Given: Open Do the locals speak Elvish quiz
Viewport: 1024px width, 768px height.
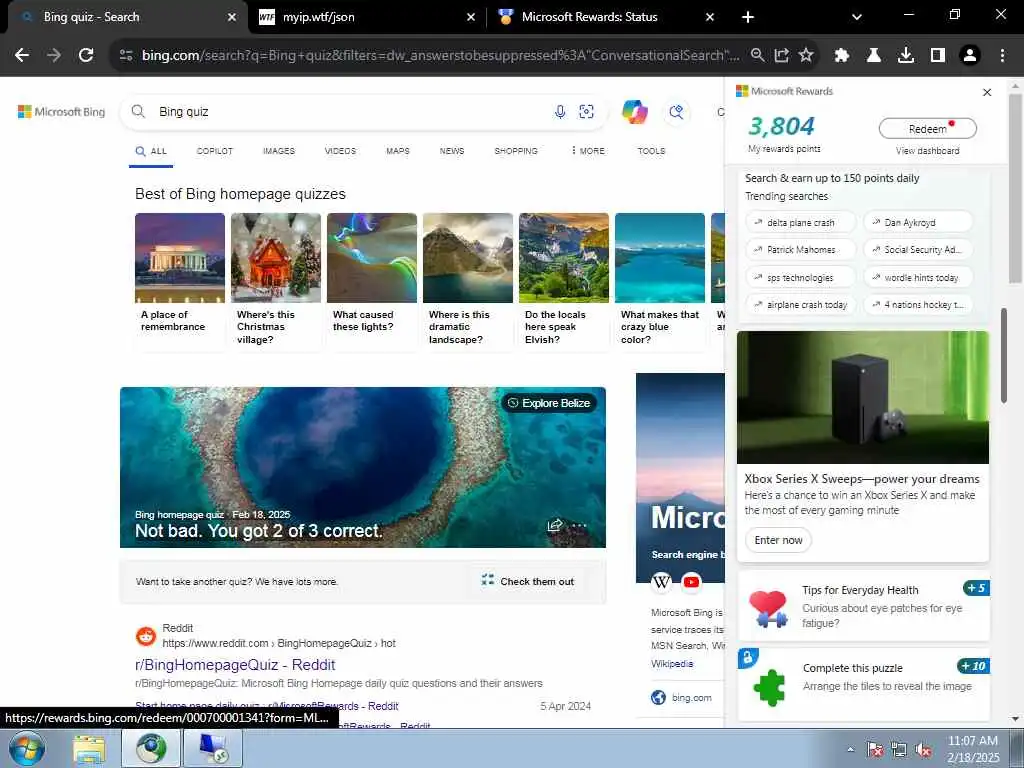Looking at the screenshot, I should point(564,282).
